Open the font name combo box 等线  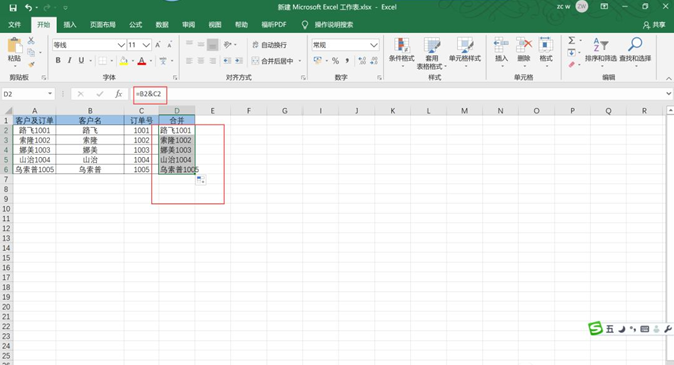click(x=89, y=45)
